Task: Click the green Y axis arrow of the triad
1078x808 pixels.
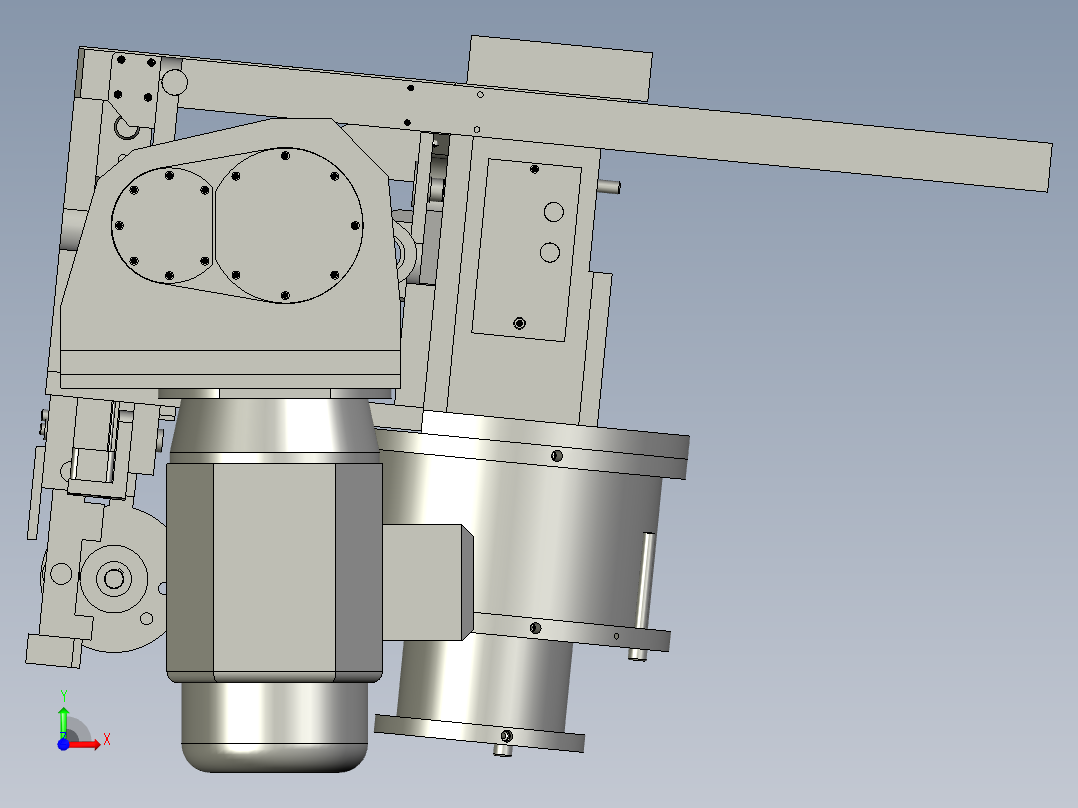Action: click(x=63, y=721)
